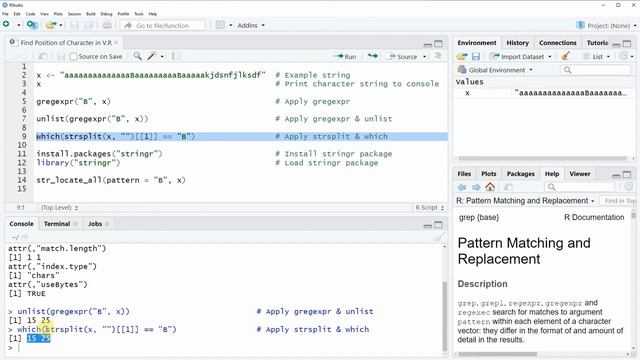Click the editor find magnifier icon

click(x=137, y=56)
